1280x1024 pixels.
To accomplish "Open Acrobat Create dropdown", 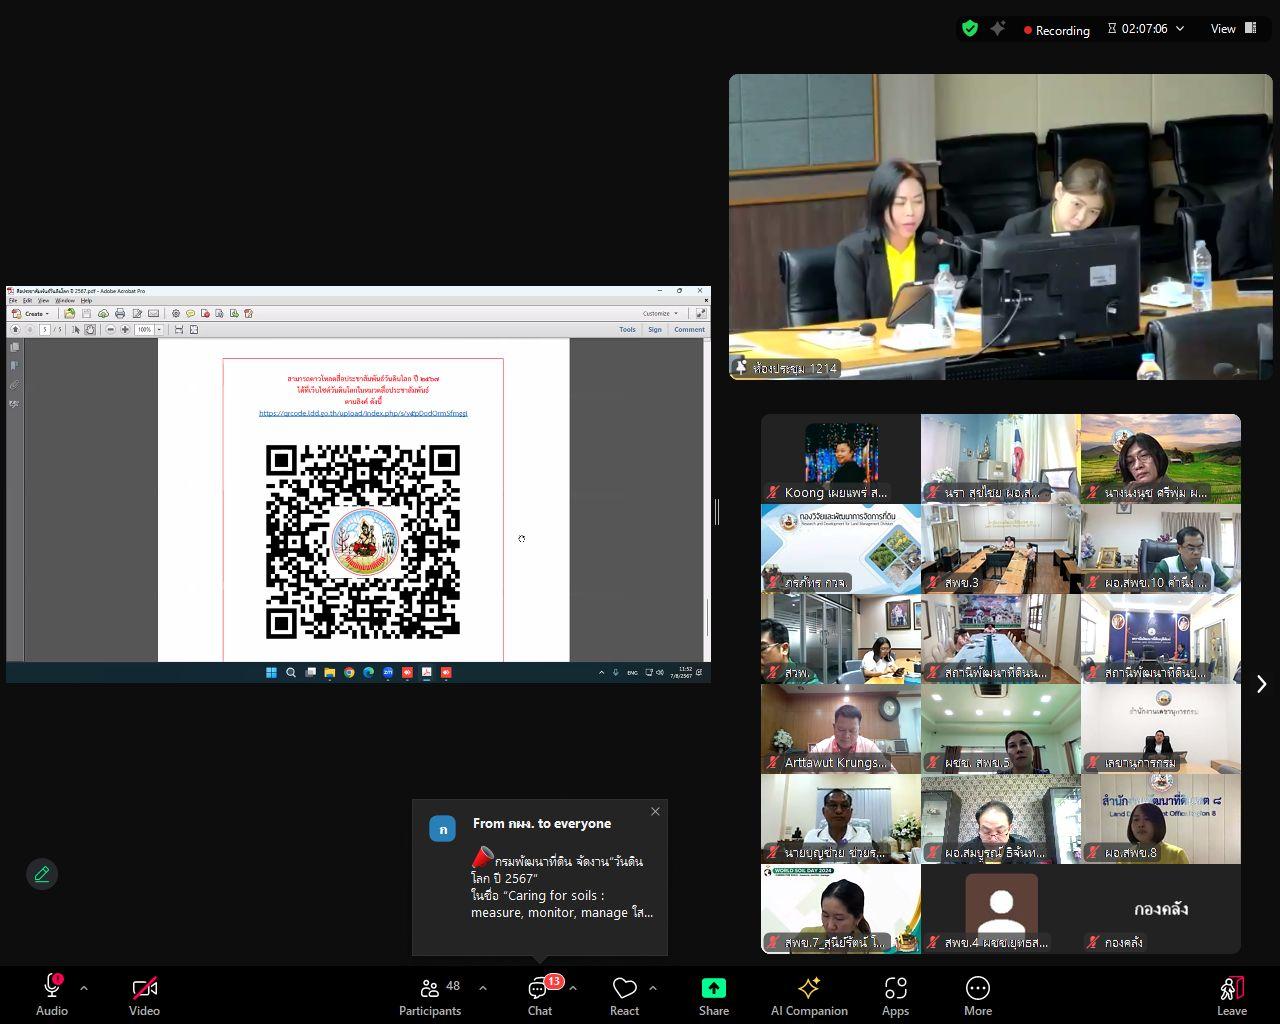I will pos(31,314).
